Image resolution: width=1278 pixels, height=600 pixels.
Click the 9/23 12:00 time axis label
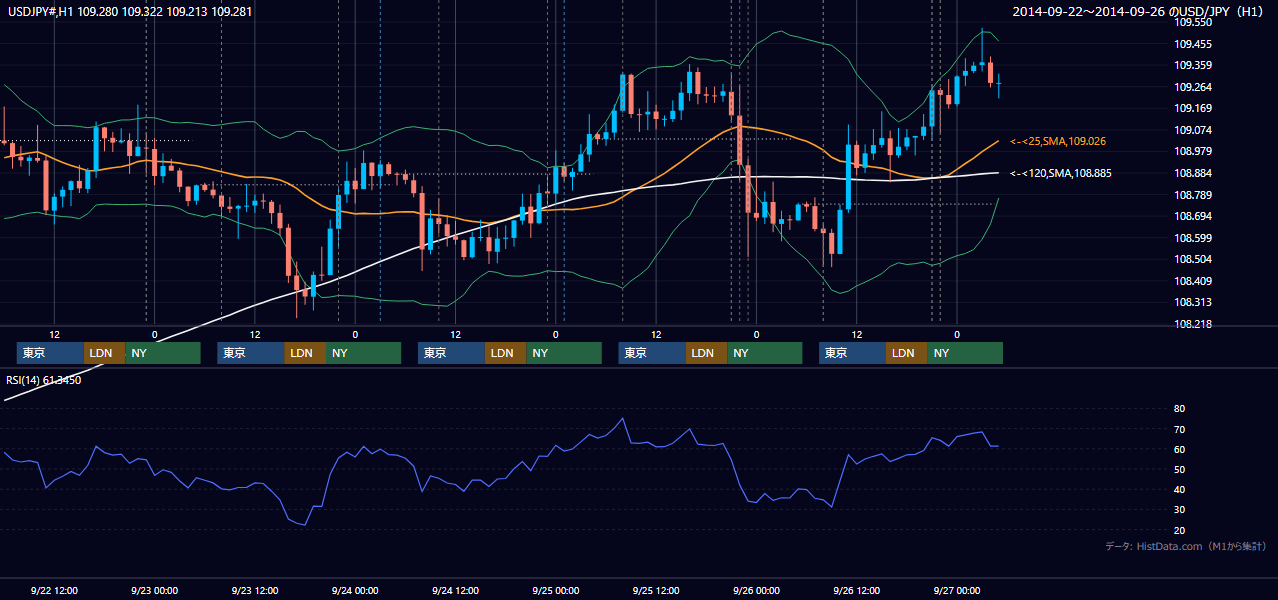(254, 590)
